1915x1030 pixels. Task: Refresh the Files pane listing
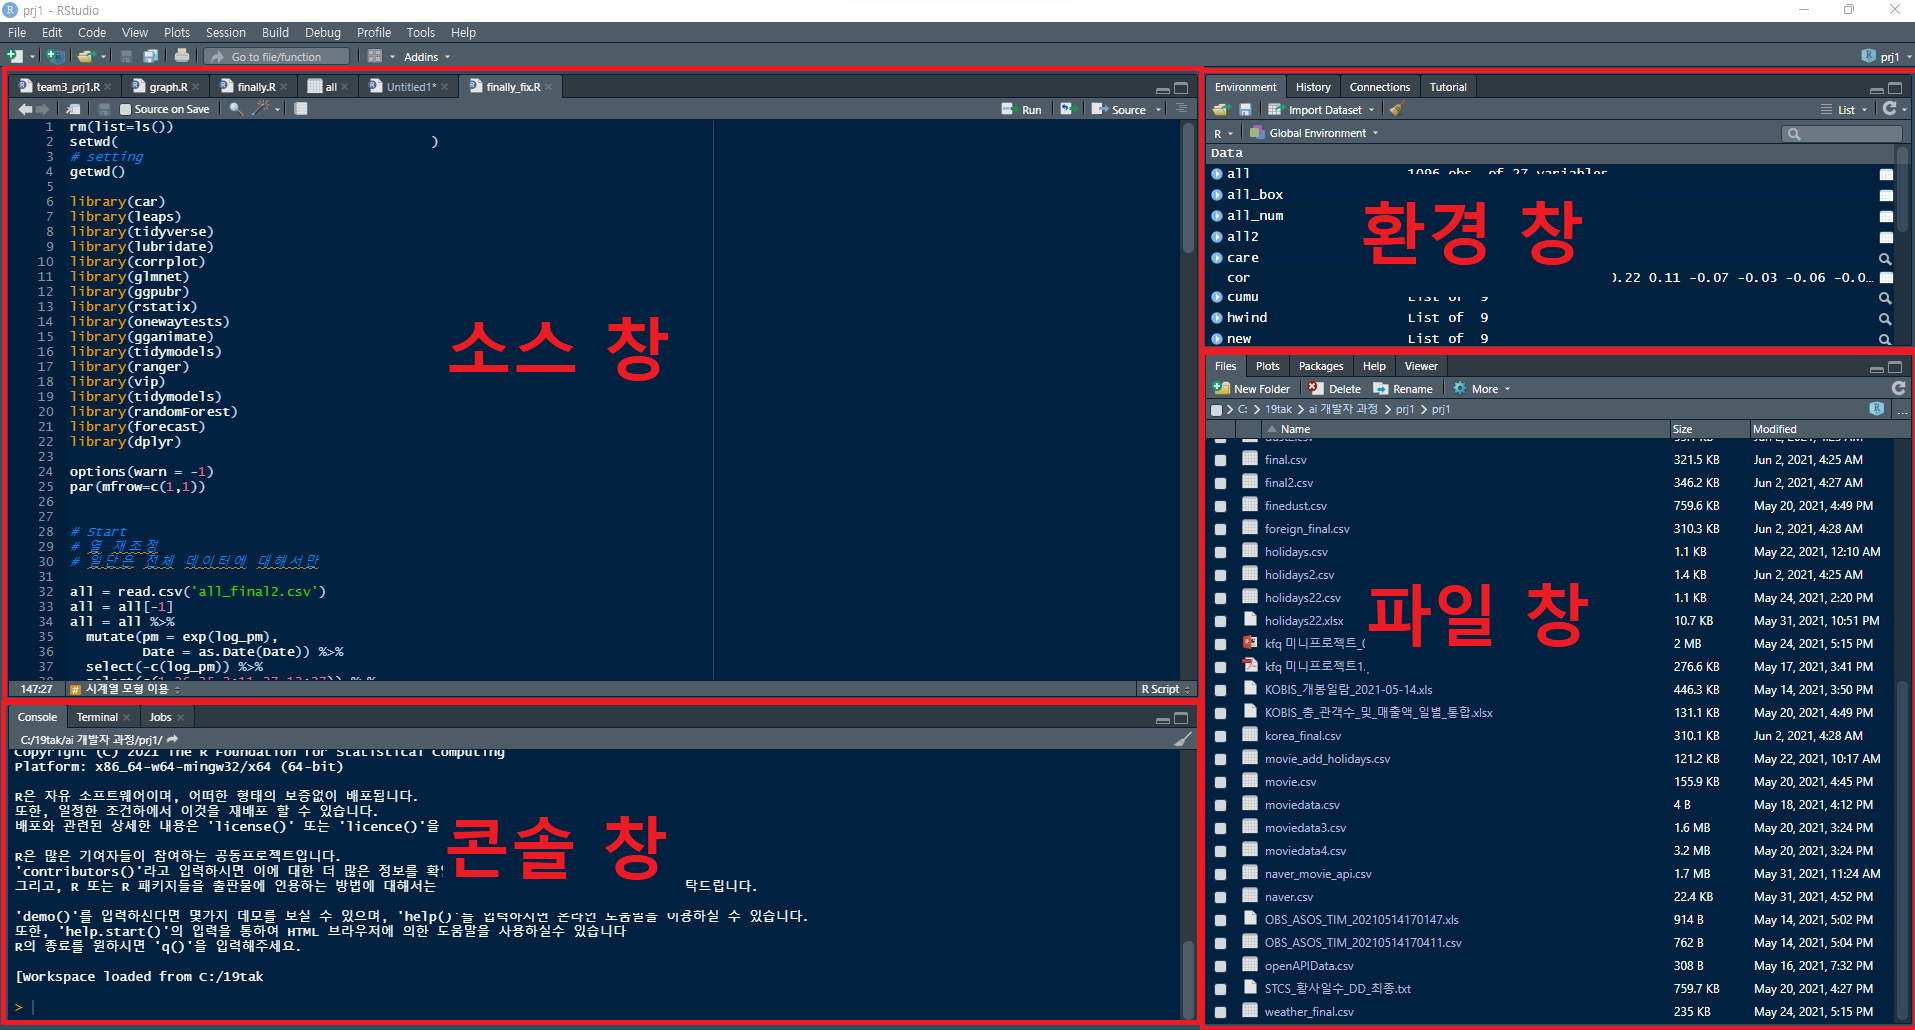click(1898, 388)
